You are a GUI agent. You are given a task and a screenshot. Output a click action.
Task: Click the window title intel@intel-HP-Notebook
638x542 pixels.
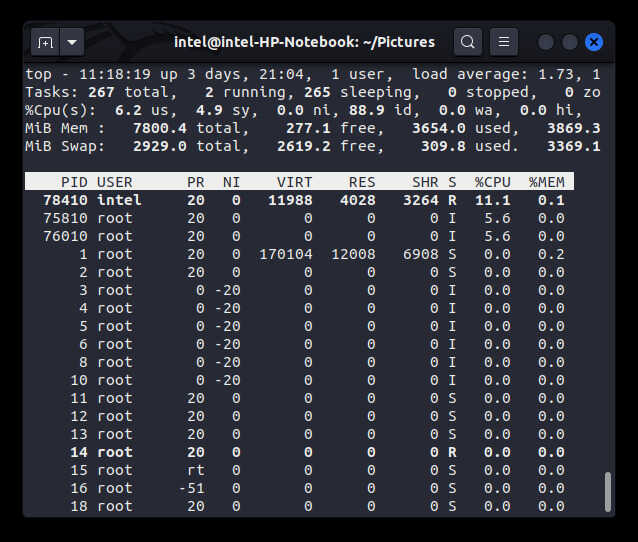(x=304, y=42)
